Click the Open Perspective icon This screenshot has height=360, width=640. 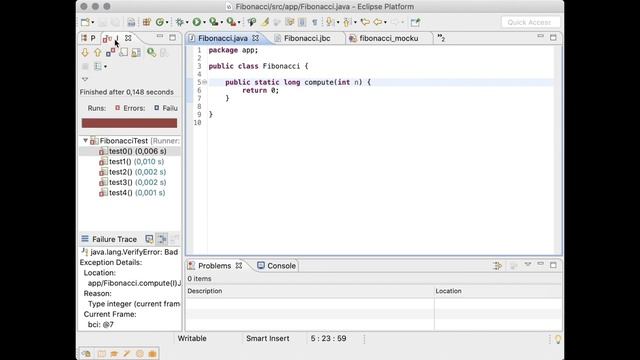pyautogui.click(x=415, y=22)
